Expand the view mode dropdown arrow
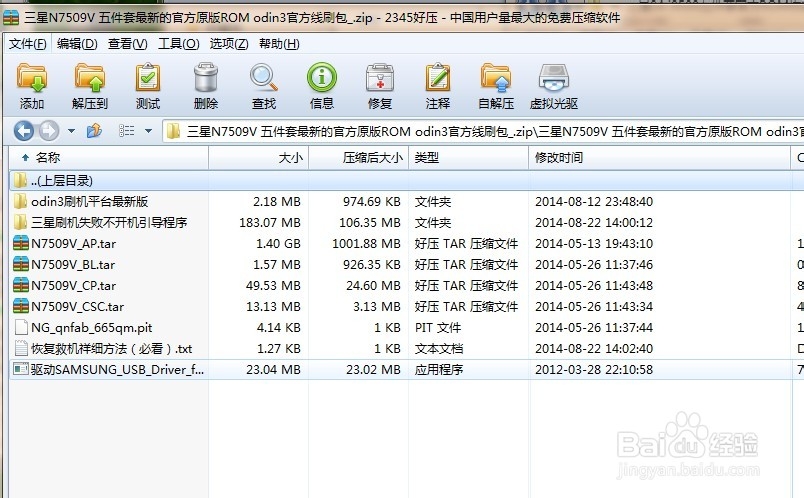Viewport: 804px width, 498px height. tap(148, 131)
